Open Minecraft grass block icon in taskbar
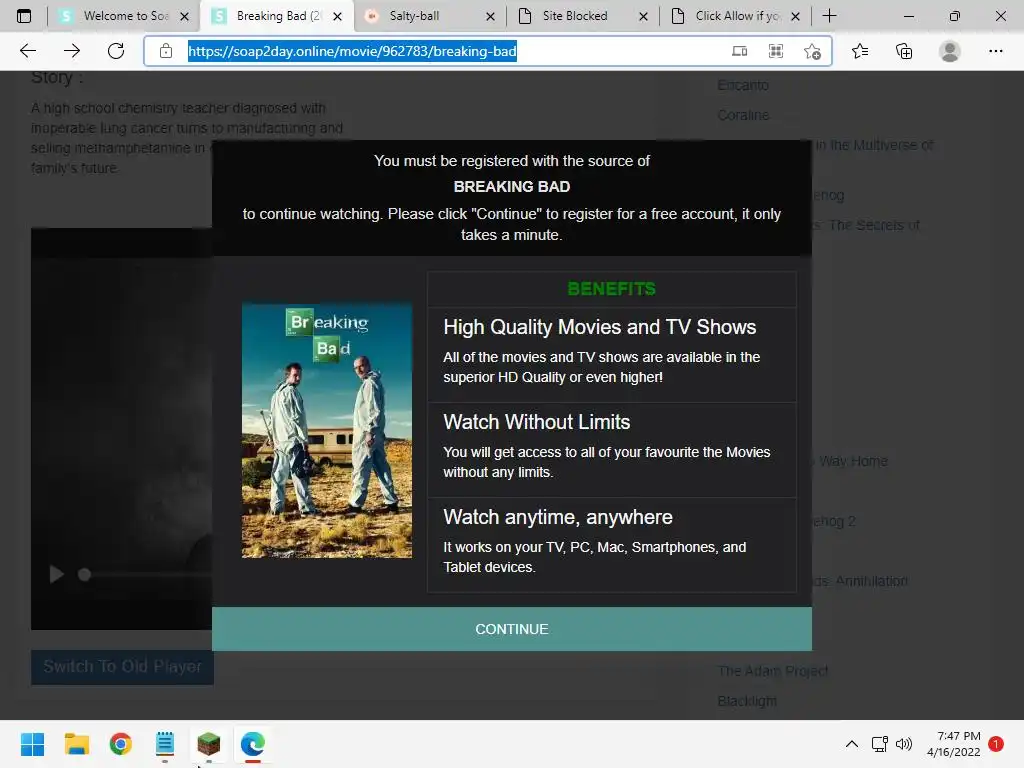Screen dimensions: 1024x768 coord(209,744)
